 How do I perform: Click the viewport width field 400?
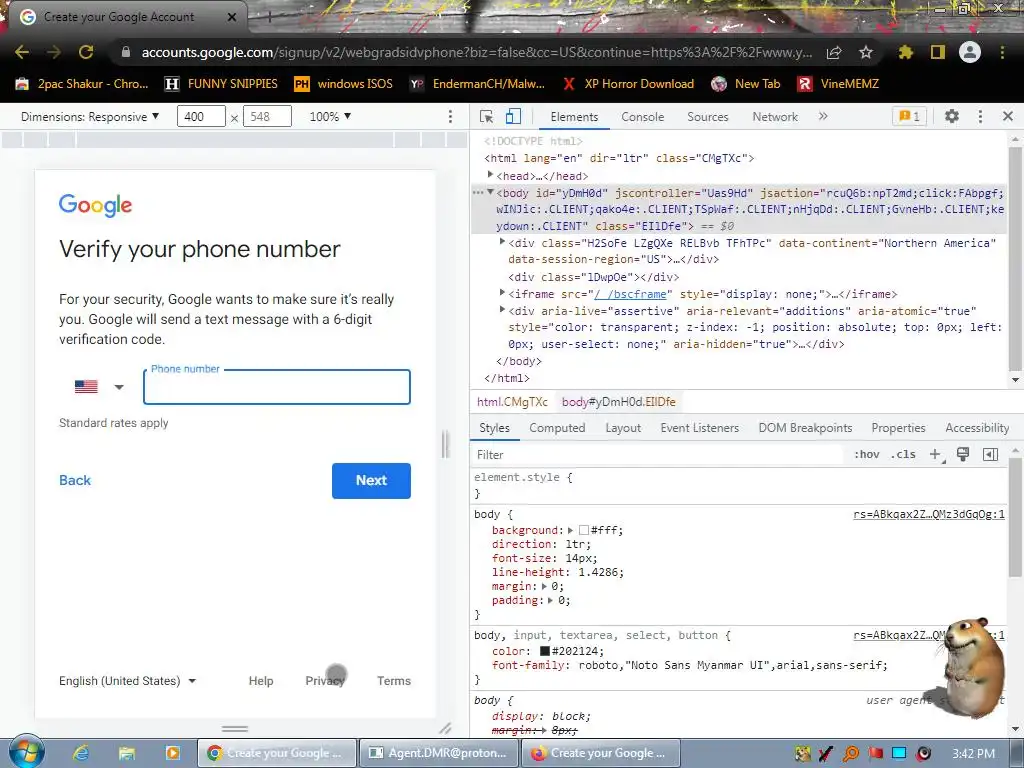[x=201, y=116]
